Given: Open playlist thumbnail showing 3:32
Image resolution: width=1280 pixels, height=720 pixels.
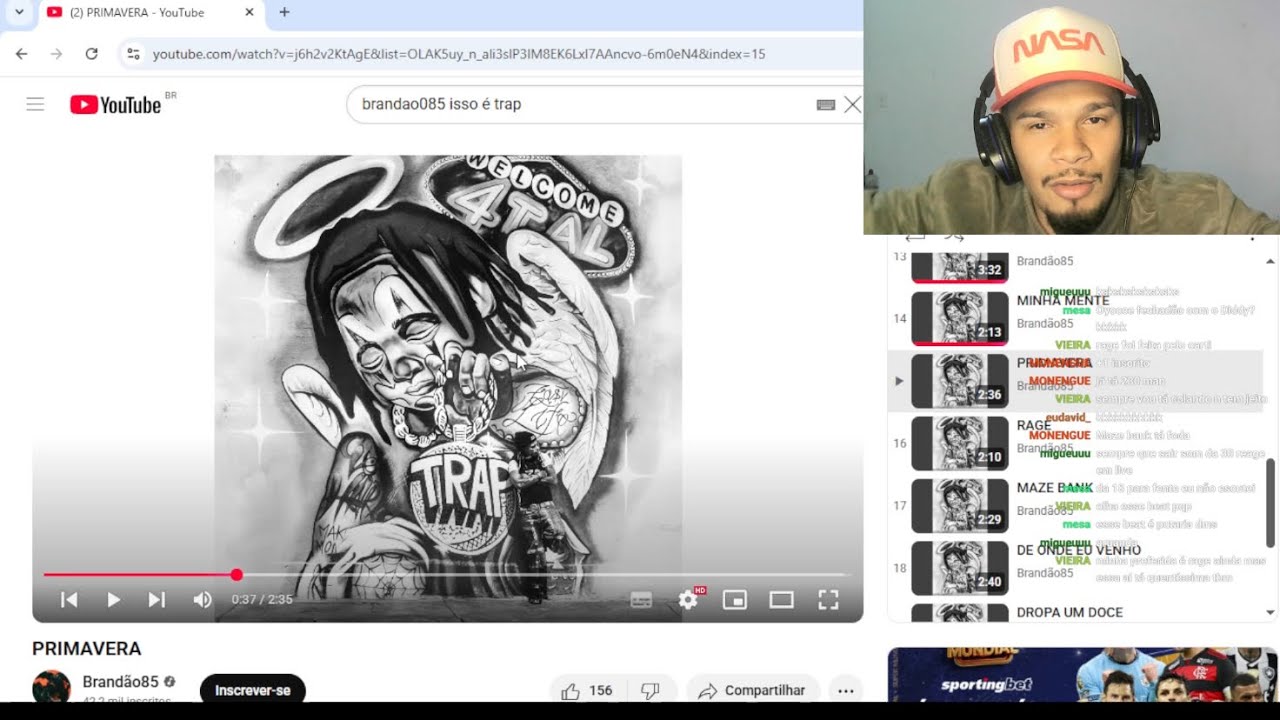Looking at the screenshot, I should pos(960,266).
